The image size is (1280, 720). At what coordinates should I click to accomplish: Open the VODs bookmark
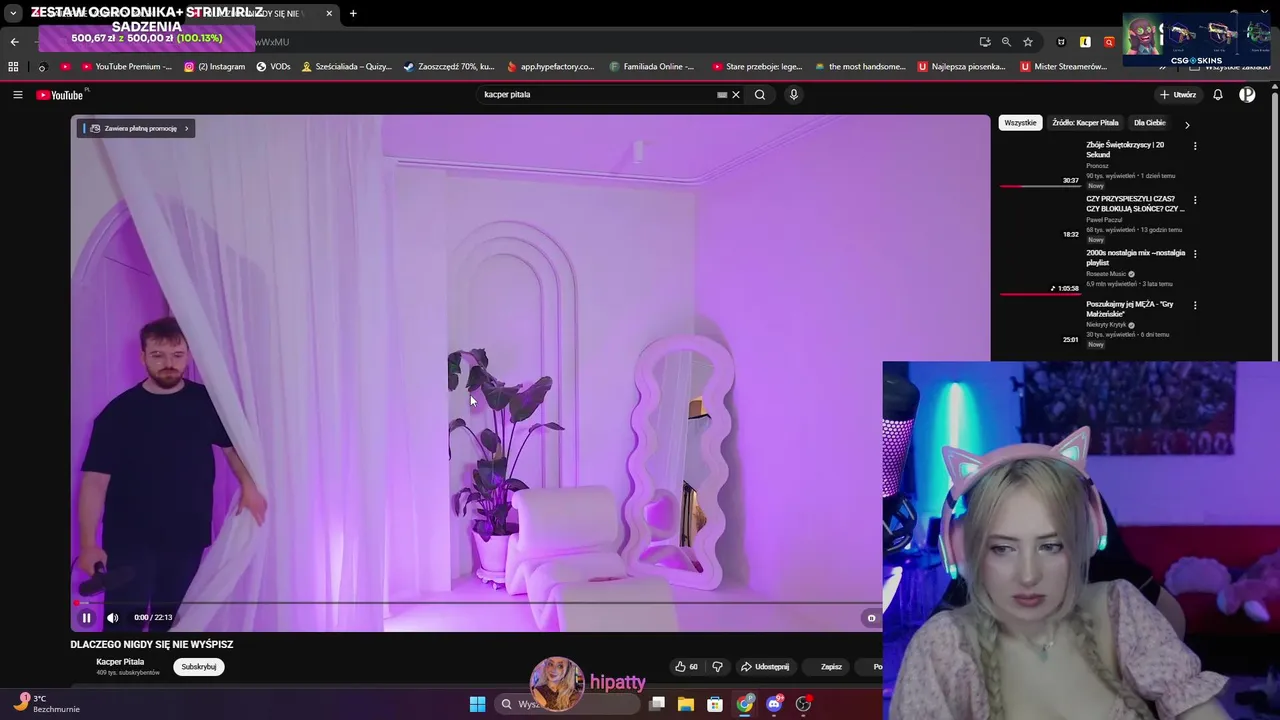[x=273, y=67]
